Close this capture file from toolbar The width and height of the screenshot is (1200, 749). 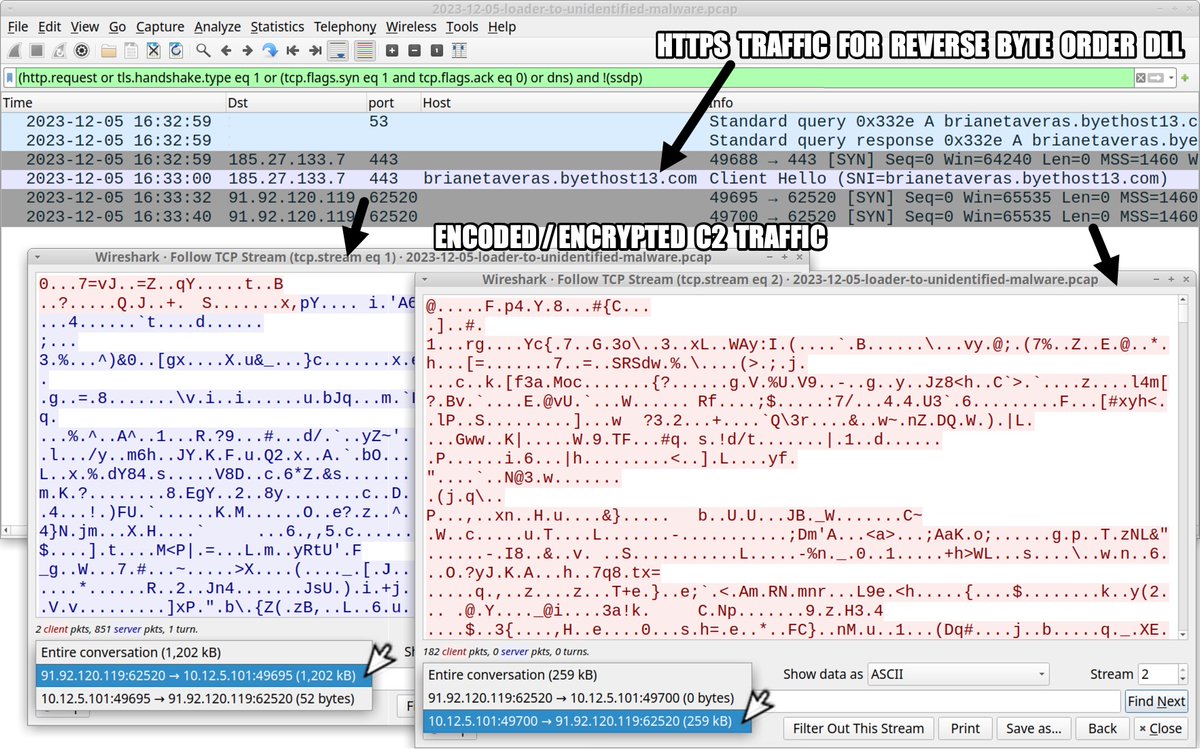coord(153,50)
